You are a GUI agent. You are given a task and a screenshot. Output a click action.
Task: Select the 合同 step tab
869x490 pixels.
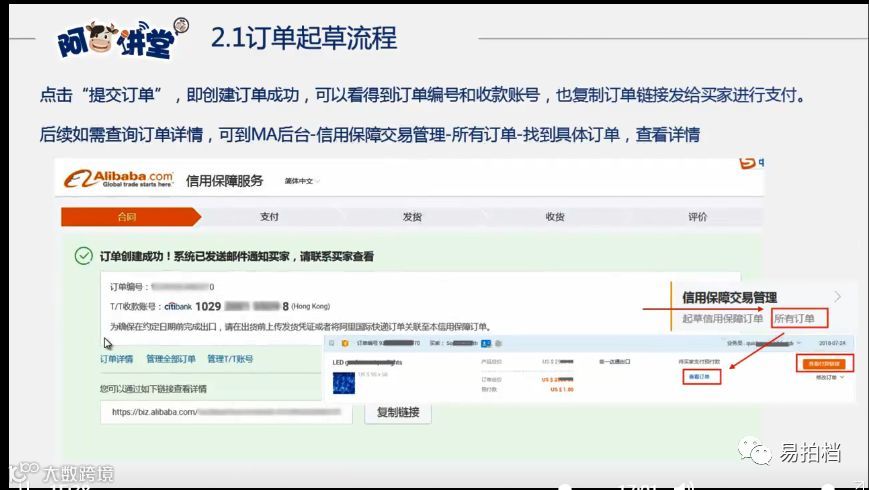pyautogui.click(x=130, y=217)
